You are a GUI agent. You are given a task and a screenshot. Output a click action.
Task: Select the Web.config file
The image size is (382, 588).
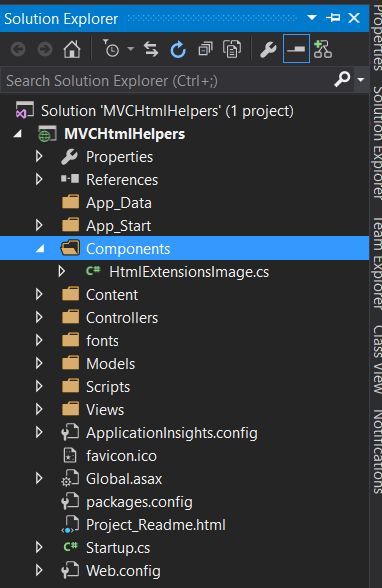coord(123,571)
